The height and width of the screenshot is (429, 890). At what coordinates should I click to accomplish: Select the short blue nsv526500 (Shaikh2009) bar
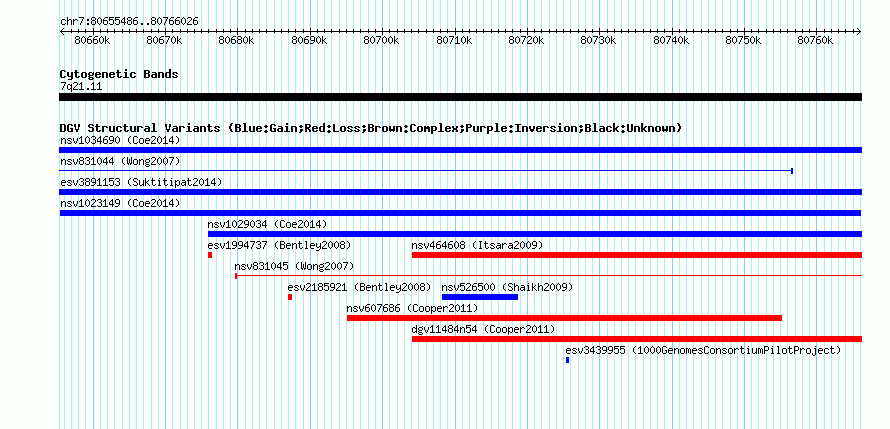480,297
